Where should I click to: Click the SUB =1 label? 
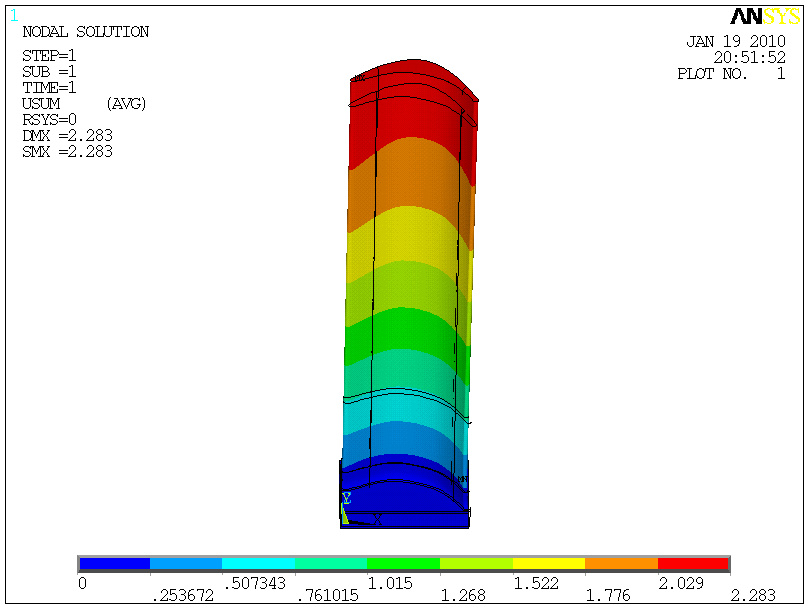point(49,72)
